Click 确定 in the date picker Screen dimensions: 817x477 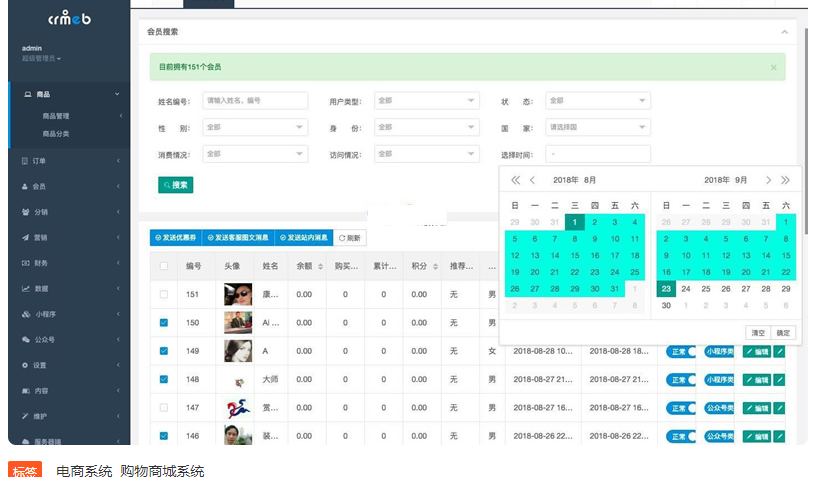click(x=783, y=333)
